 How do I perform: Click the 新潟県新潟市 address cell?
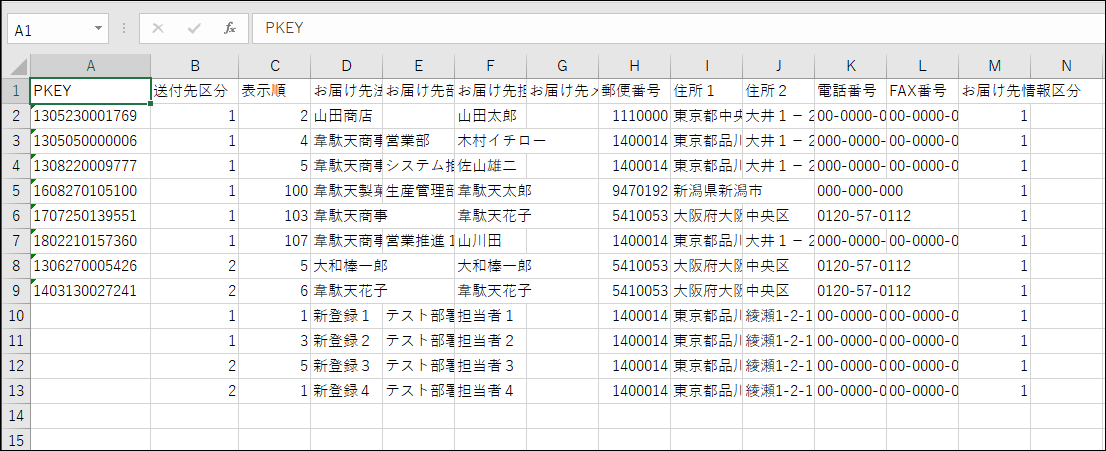click(706, 190)
